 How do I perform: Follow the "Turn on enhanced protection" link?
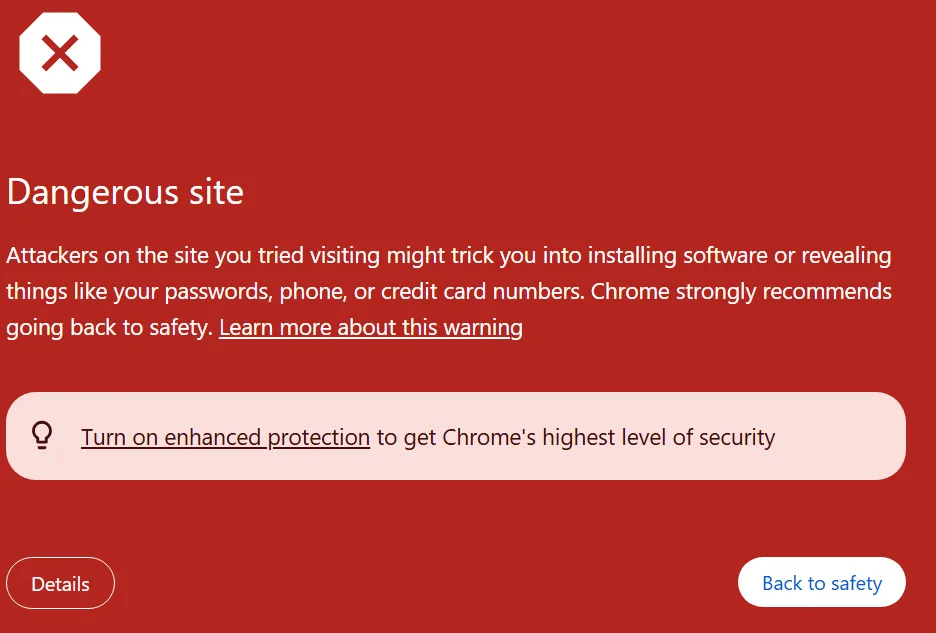tap(225, 437)
